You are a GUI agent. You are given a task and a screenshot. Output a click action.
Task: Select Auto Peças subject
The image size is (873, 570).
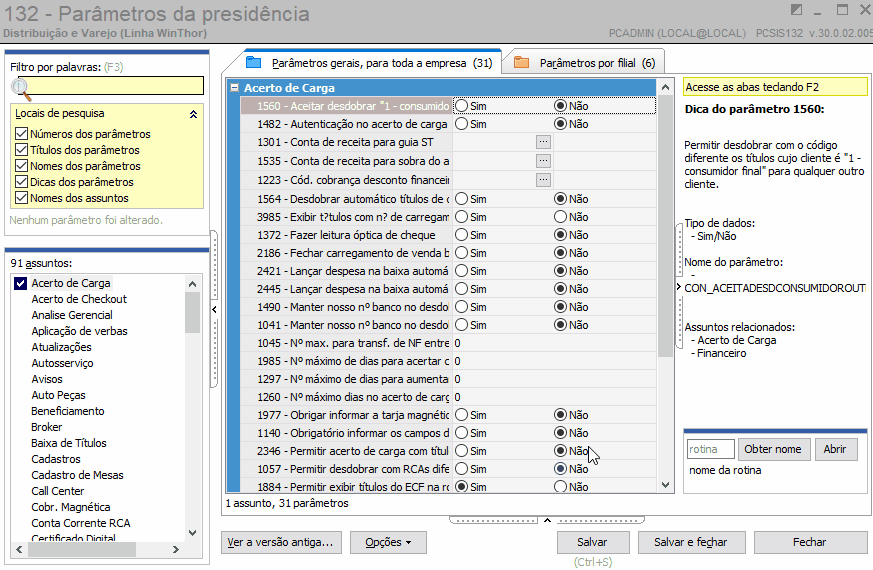[x=58, y=395]
